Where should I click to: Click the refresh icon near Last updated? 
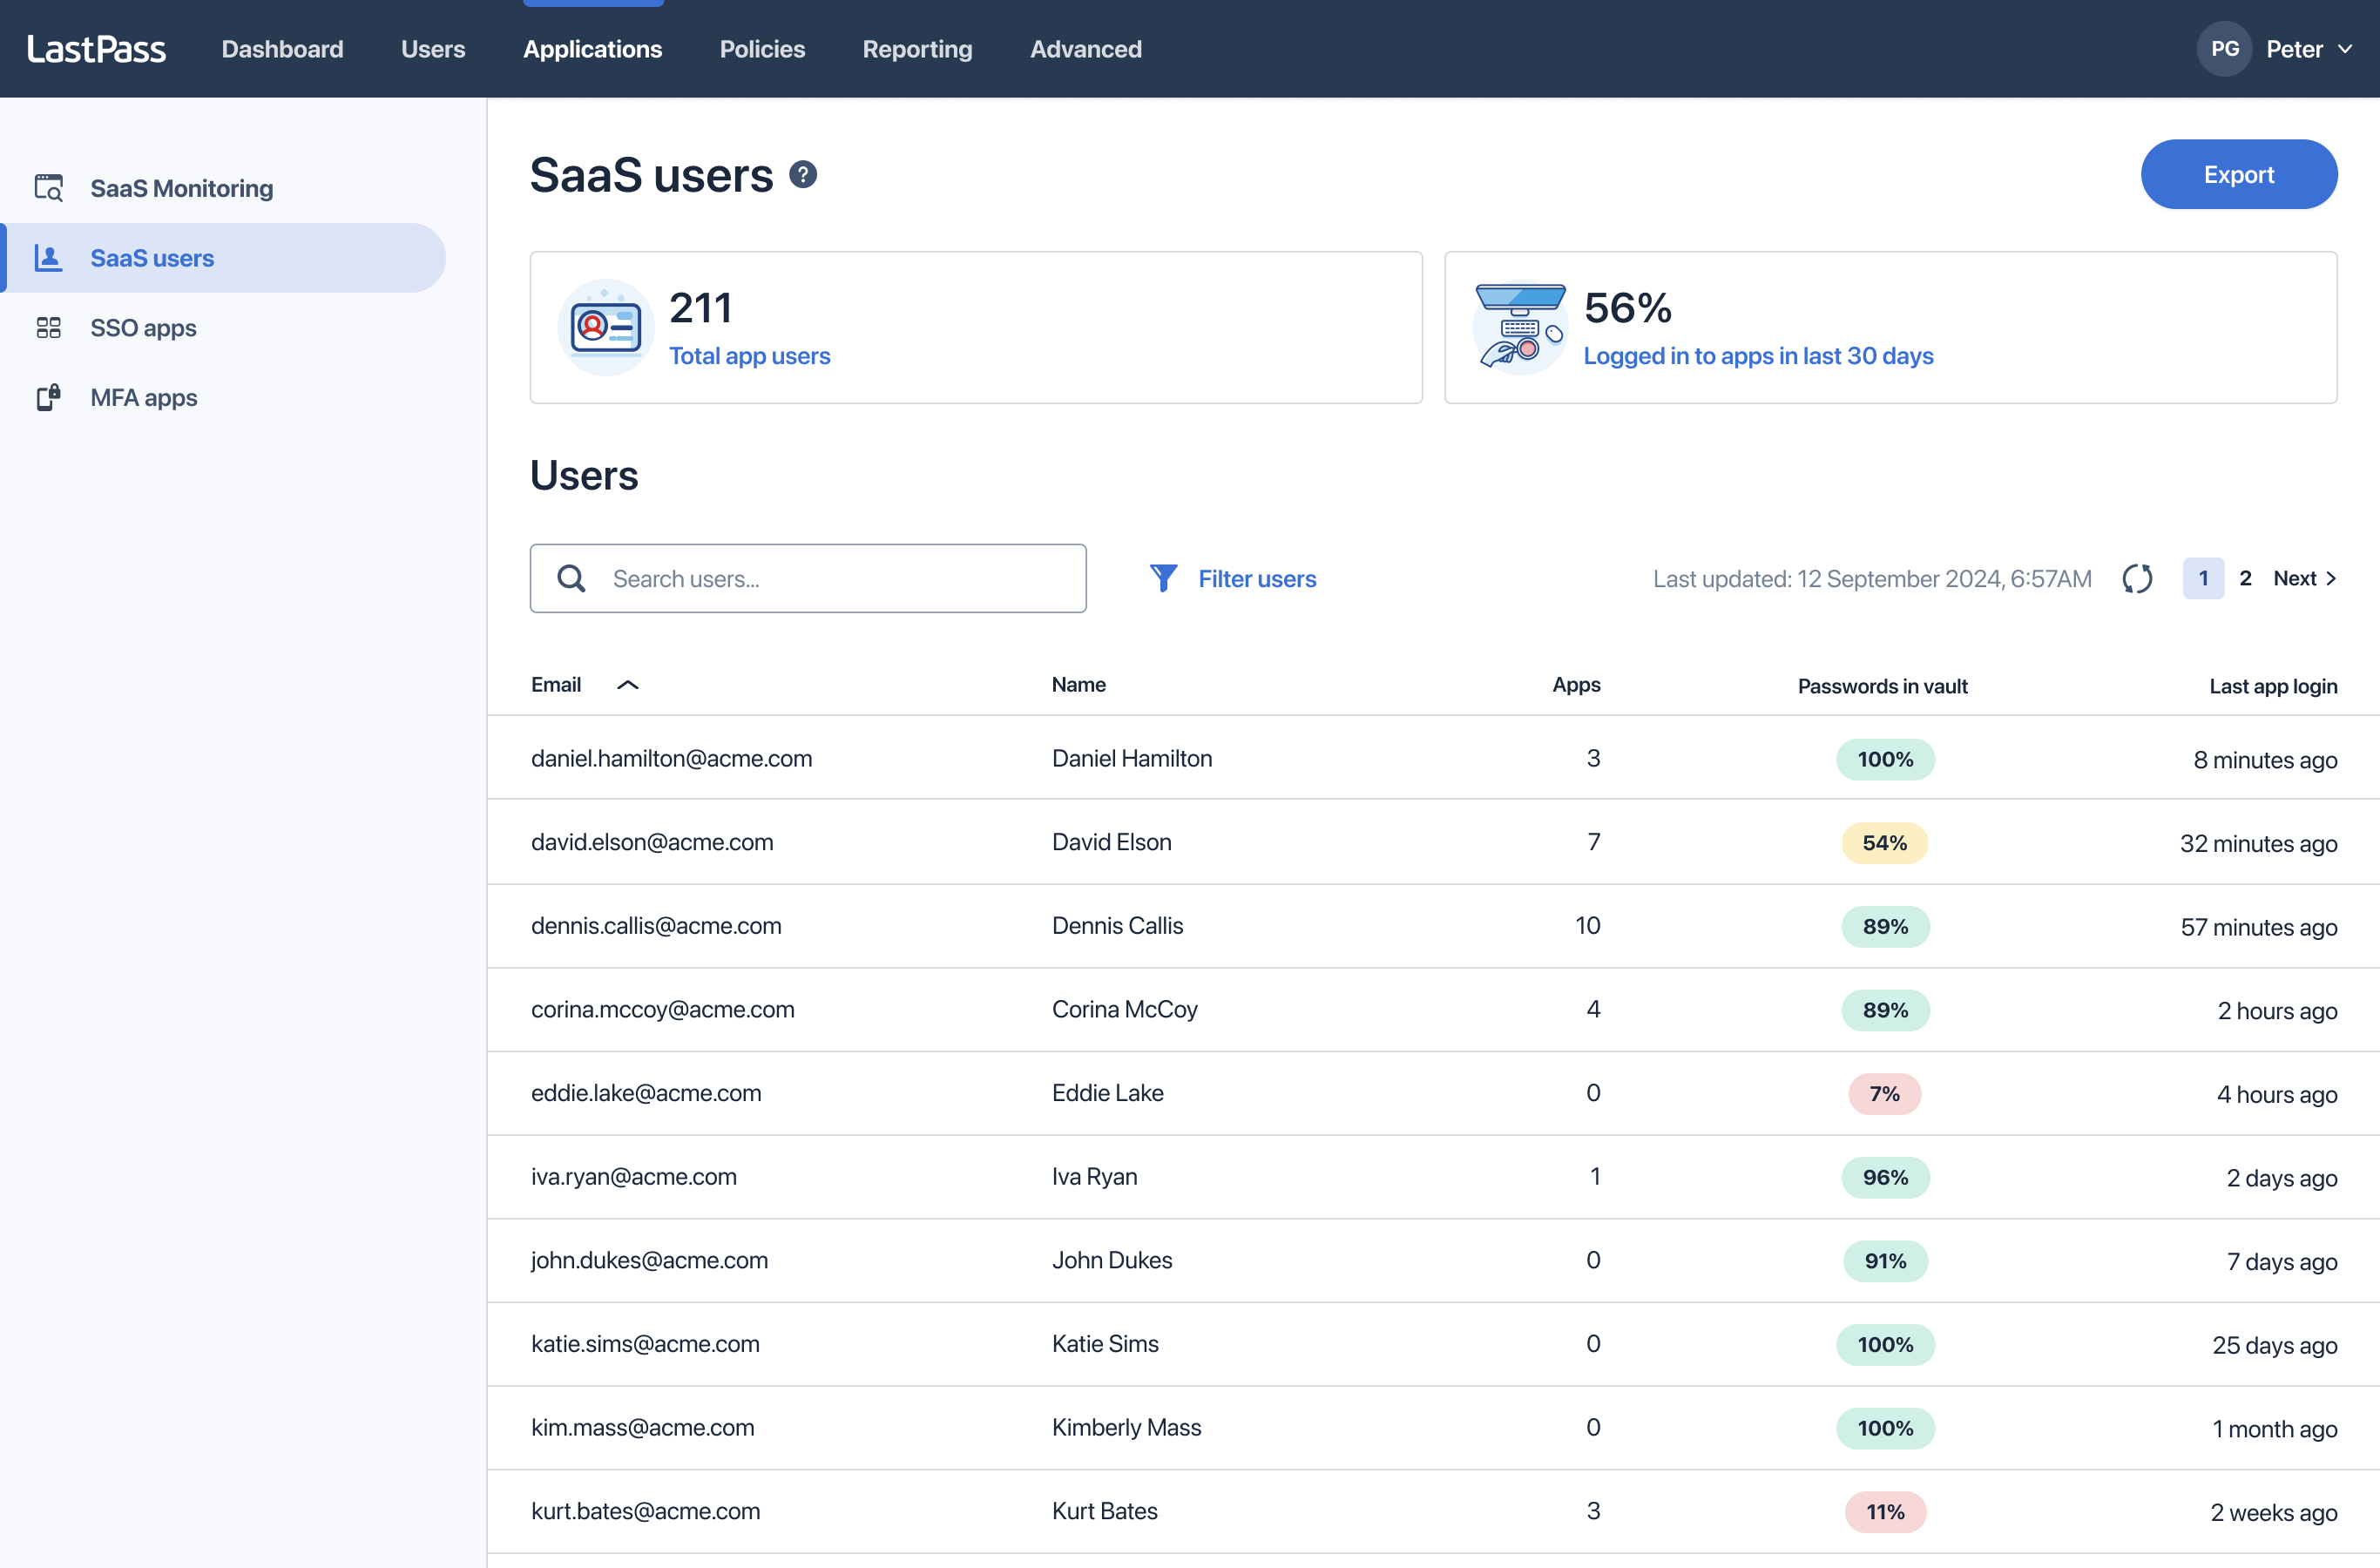point(2137,579)
